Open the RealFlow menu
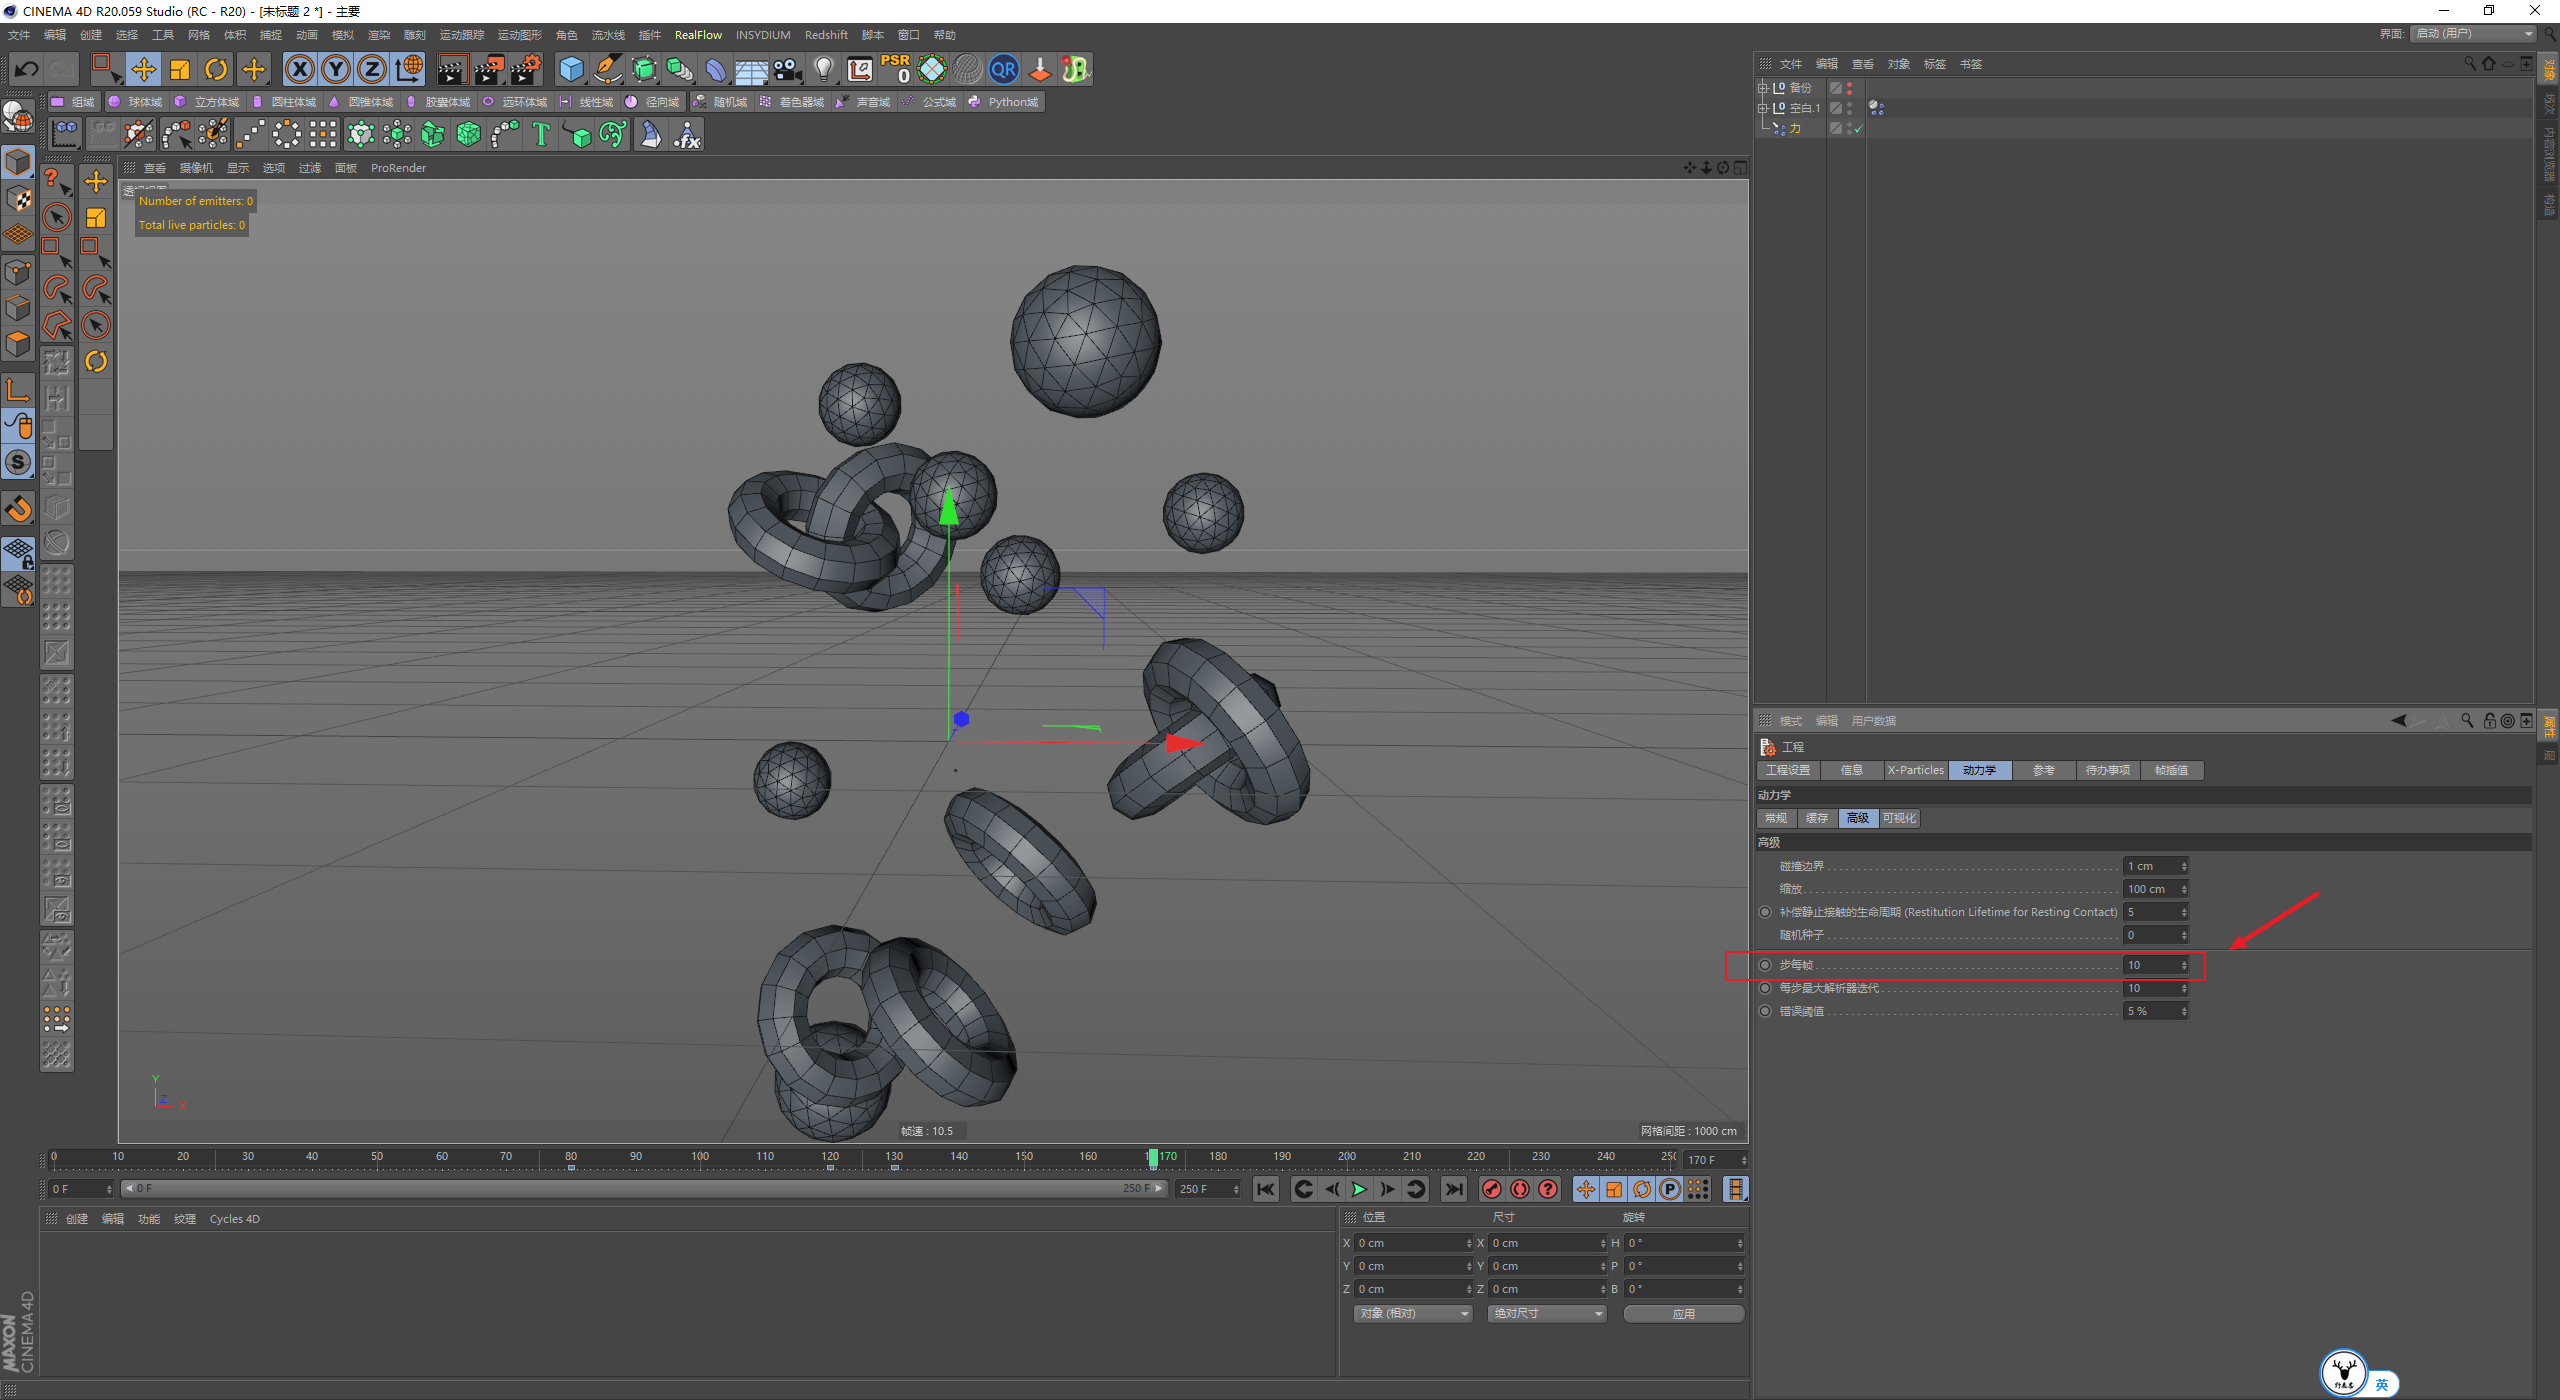Viewport: 2560px width, 1400px height. pos(698,35)
